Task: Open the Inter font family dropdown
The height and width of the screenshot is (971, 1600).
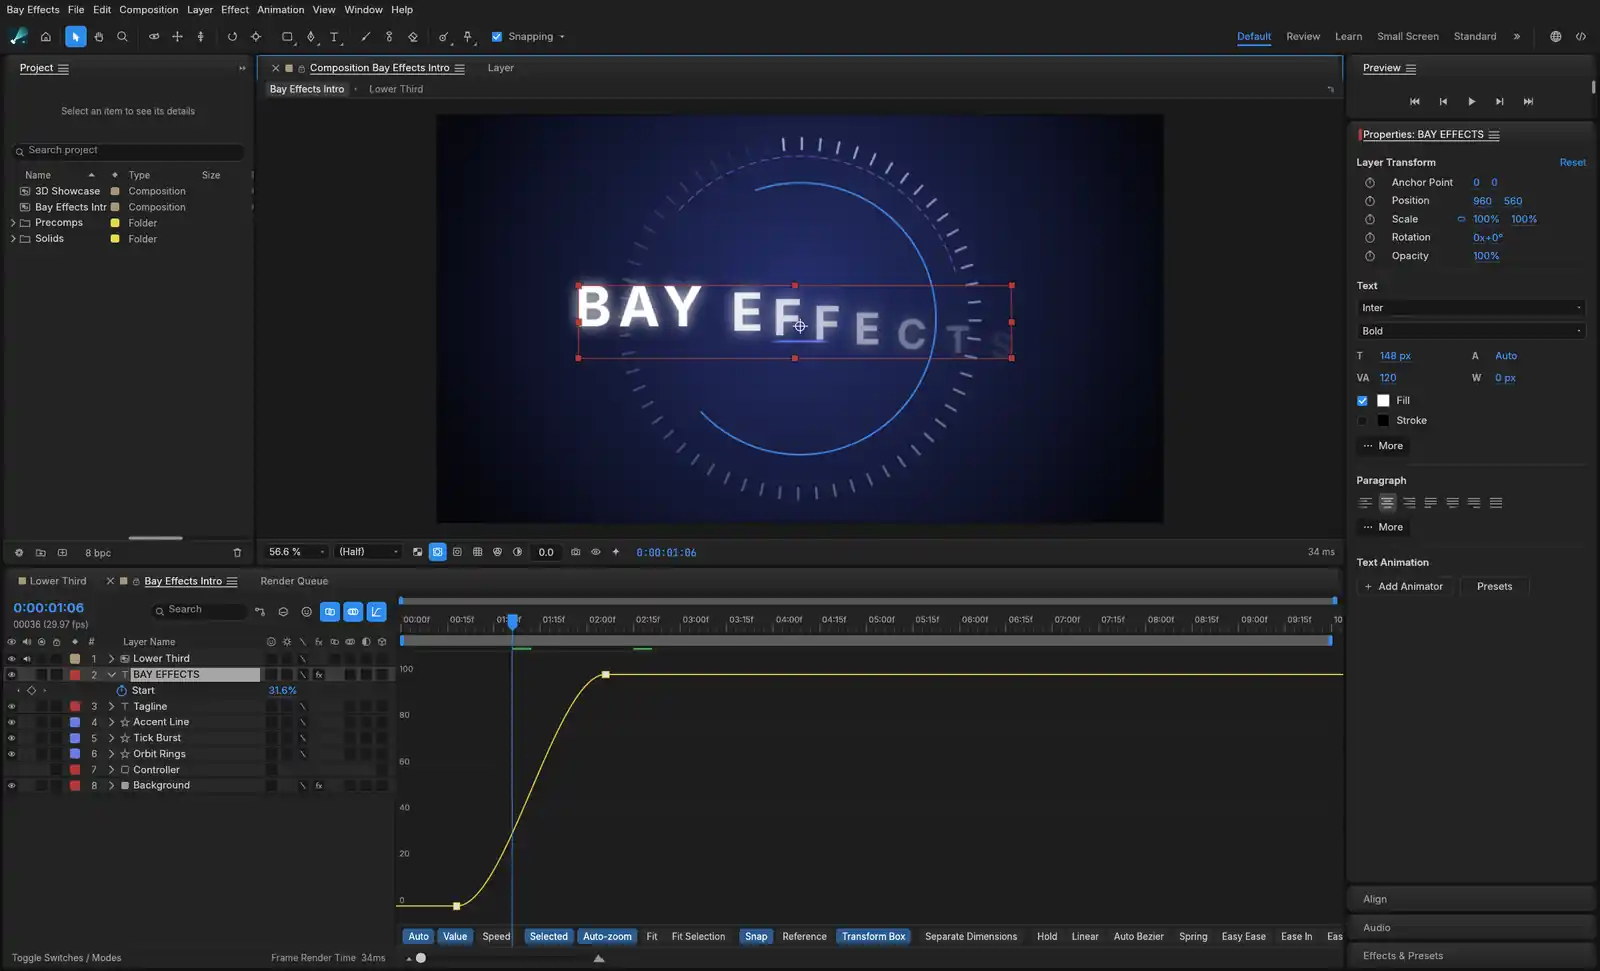Action: point(1471,308)
